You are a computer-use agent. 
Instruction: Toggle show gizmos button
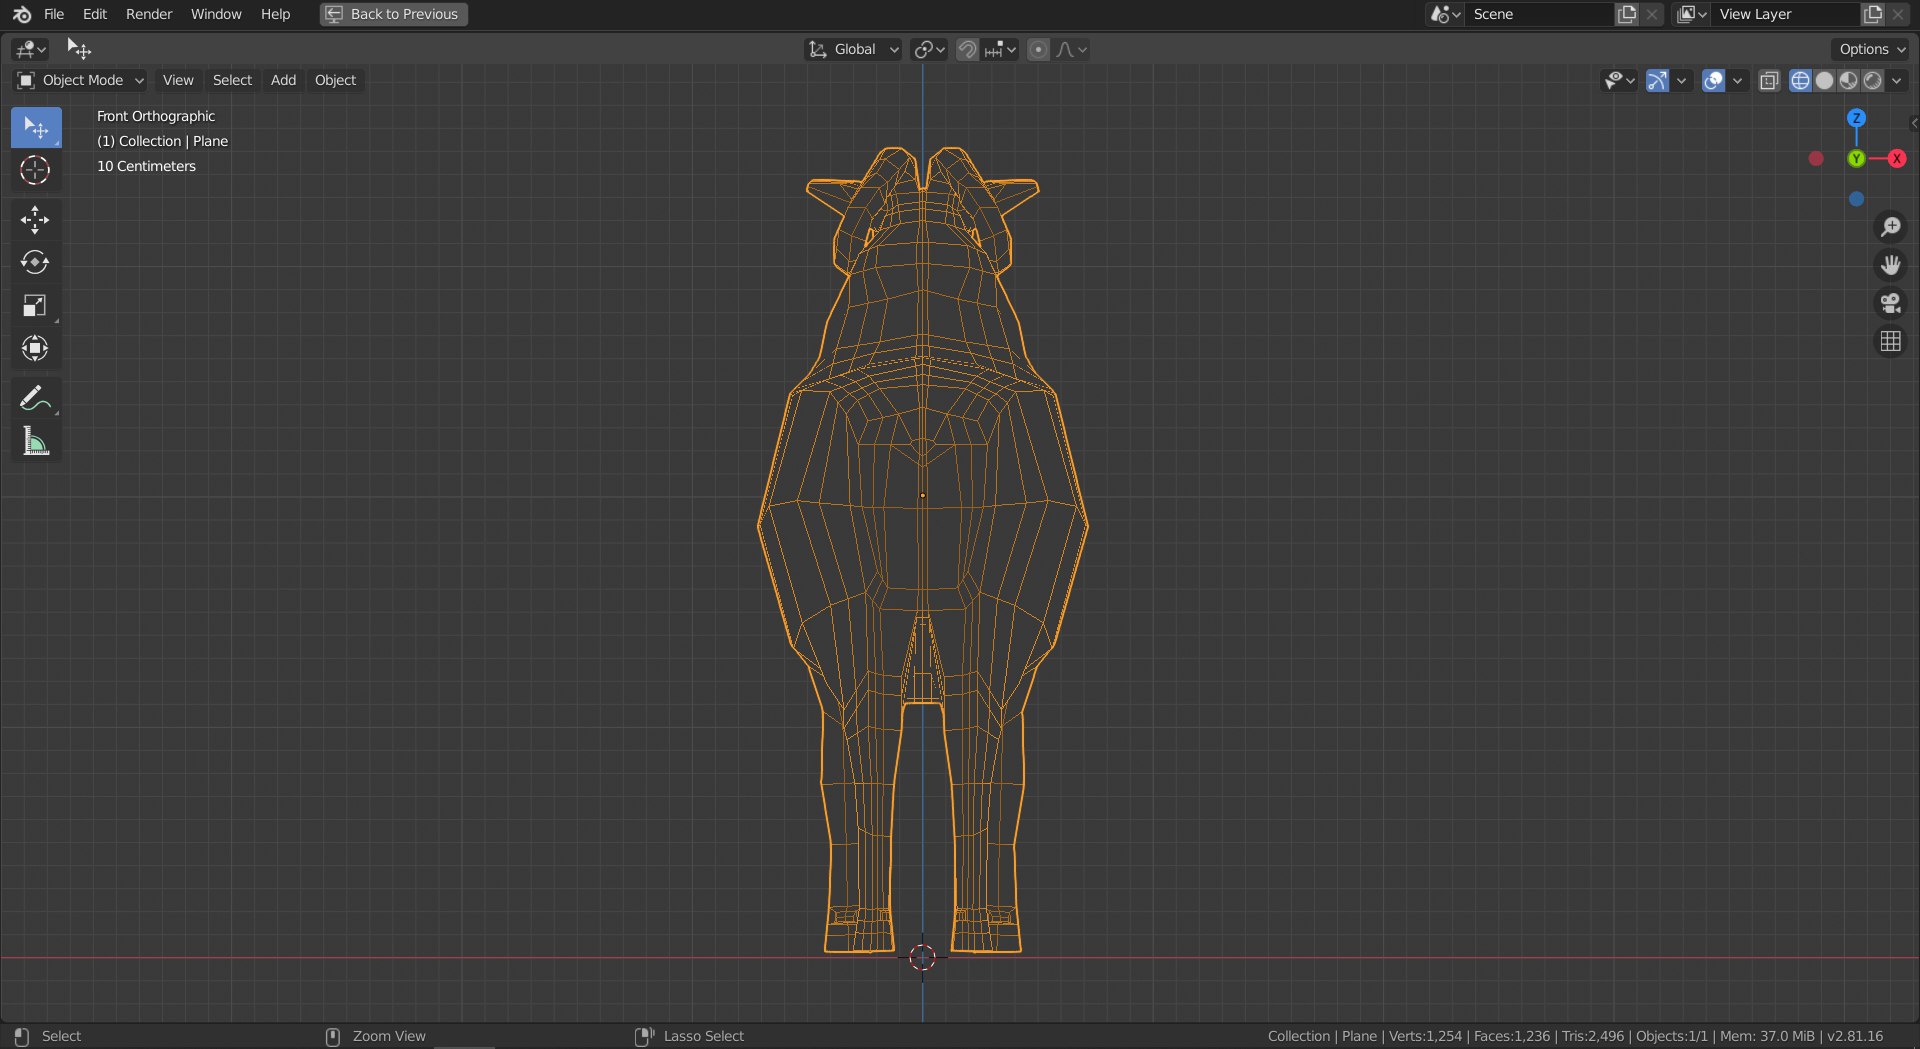pyautogui.click(x=1657, y=80)
